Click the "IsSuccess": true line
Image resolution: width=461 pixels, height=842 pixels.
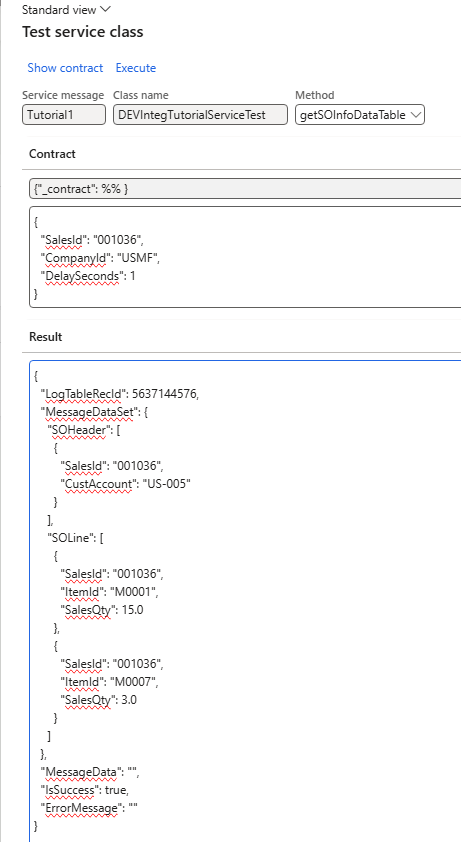85,790
